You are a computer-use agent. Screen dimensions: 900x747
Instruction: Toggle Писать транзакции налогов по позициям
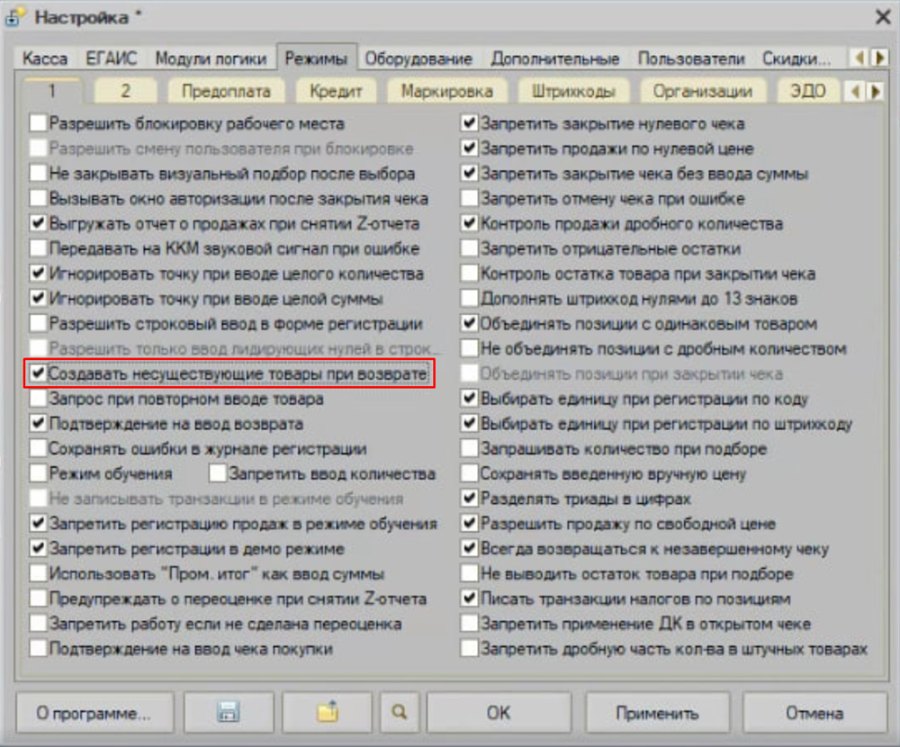pos(470,598)
